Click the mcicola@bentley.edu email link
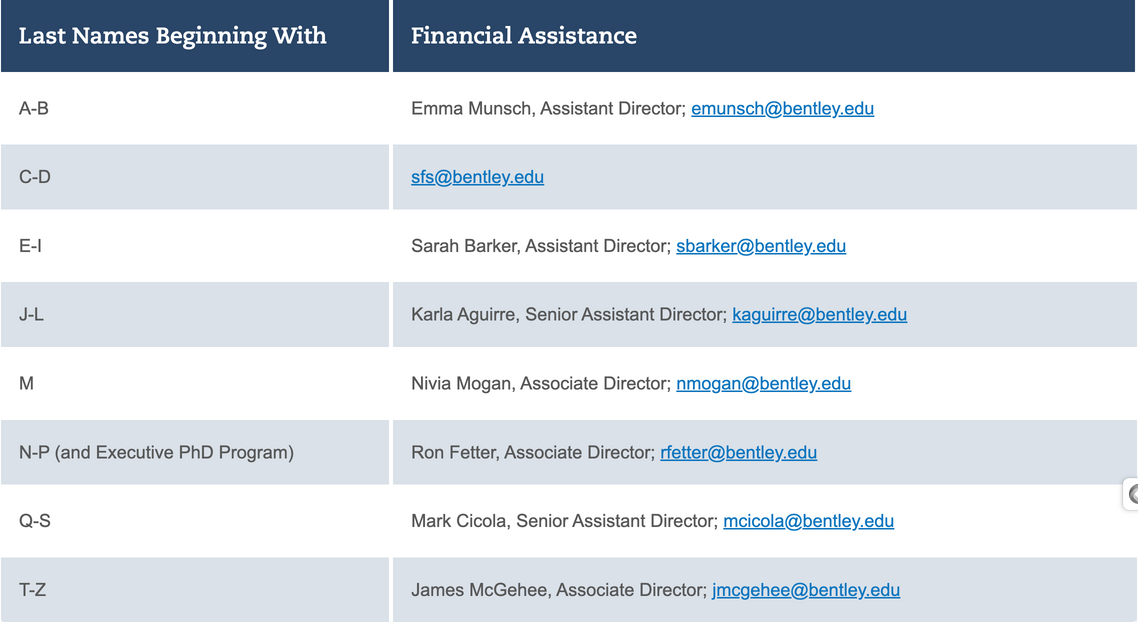Image resolution: width=1138 pixels, height=622 pixels. pyautogui.click(x=808, y=521)
